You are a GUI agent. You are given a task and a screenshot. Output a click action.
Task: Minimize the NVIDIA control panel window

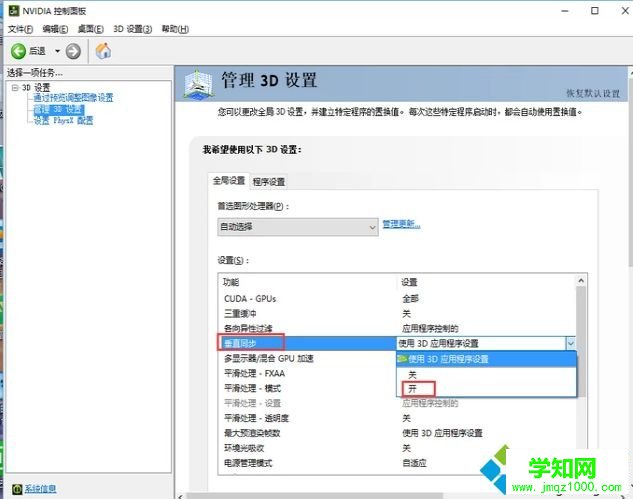(565, 11)
